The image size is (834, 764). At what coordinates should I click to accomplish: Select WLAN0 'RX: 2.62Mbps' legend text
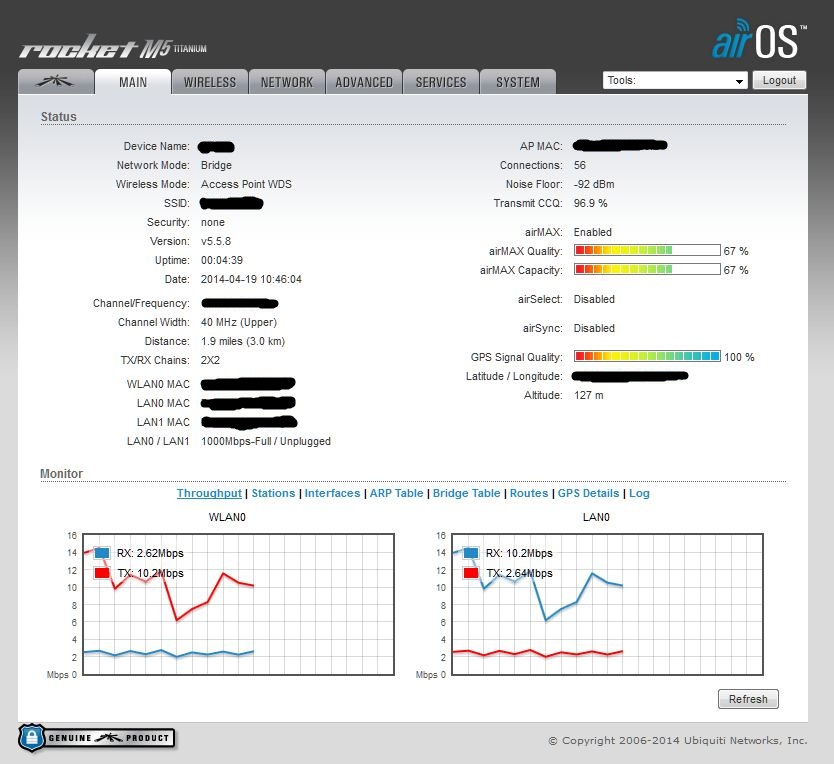[150, 553]
